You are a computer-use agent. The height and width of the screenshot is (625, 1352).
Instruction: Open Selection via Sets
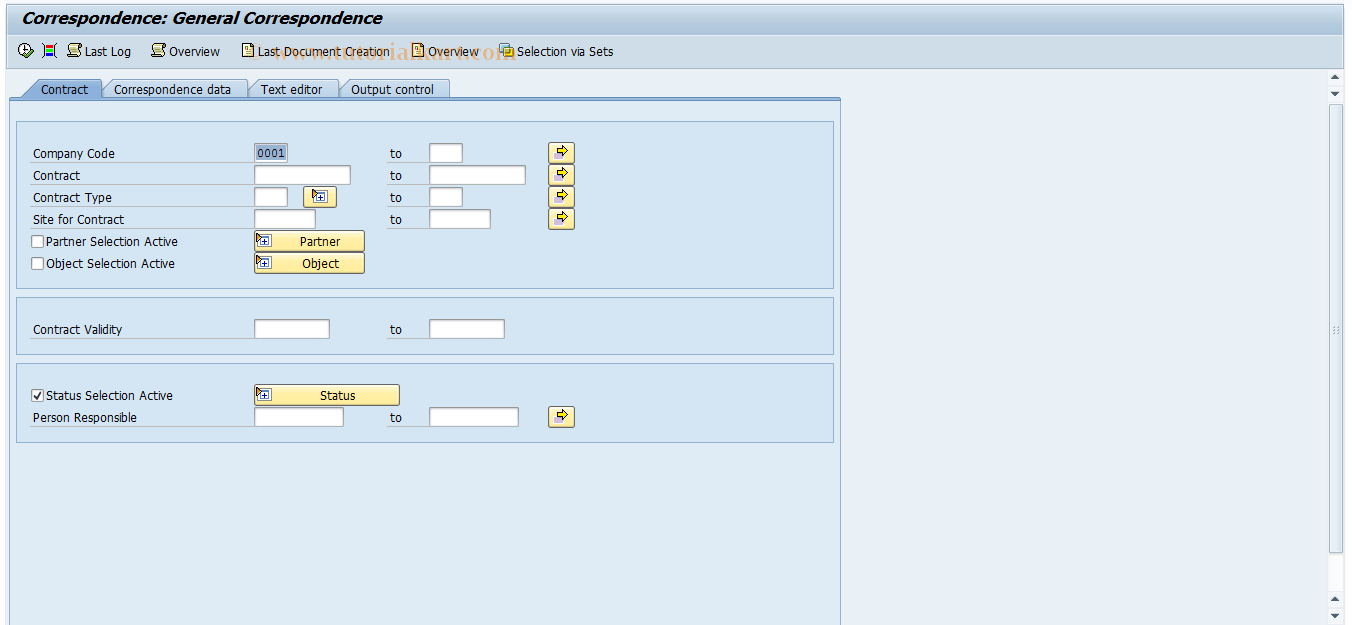[x=556, y=51]
